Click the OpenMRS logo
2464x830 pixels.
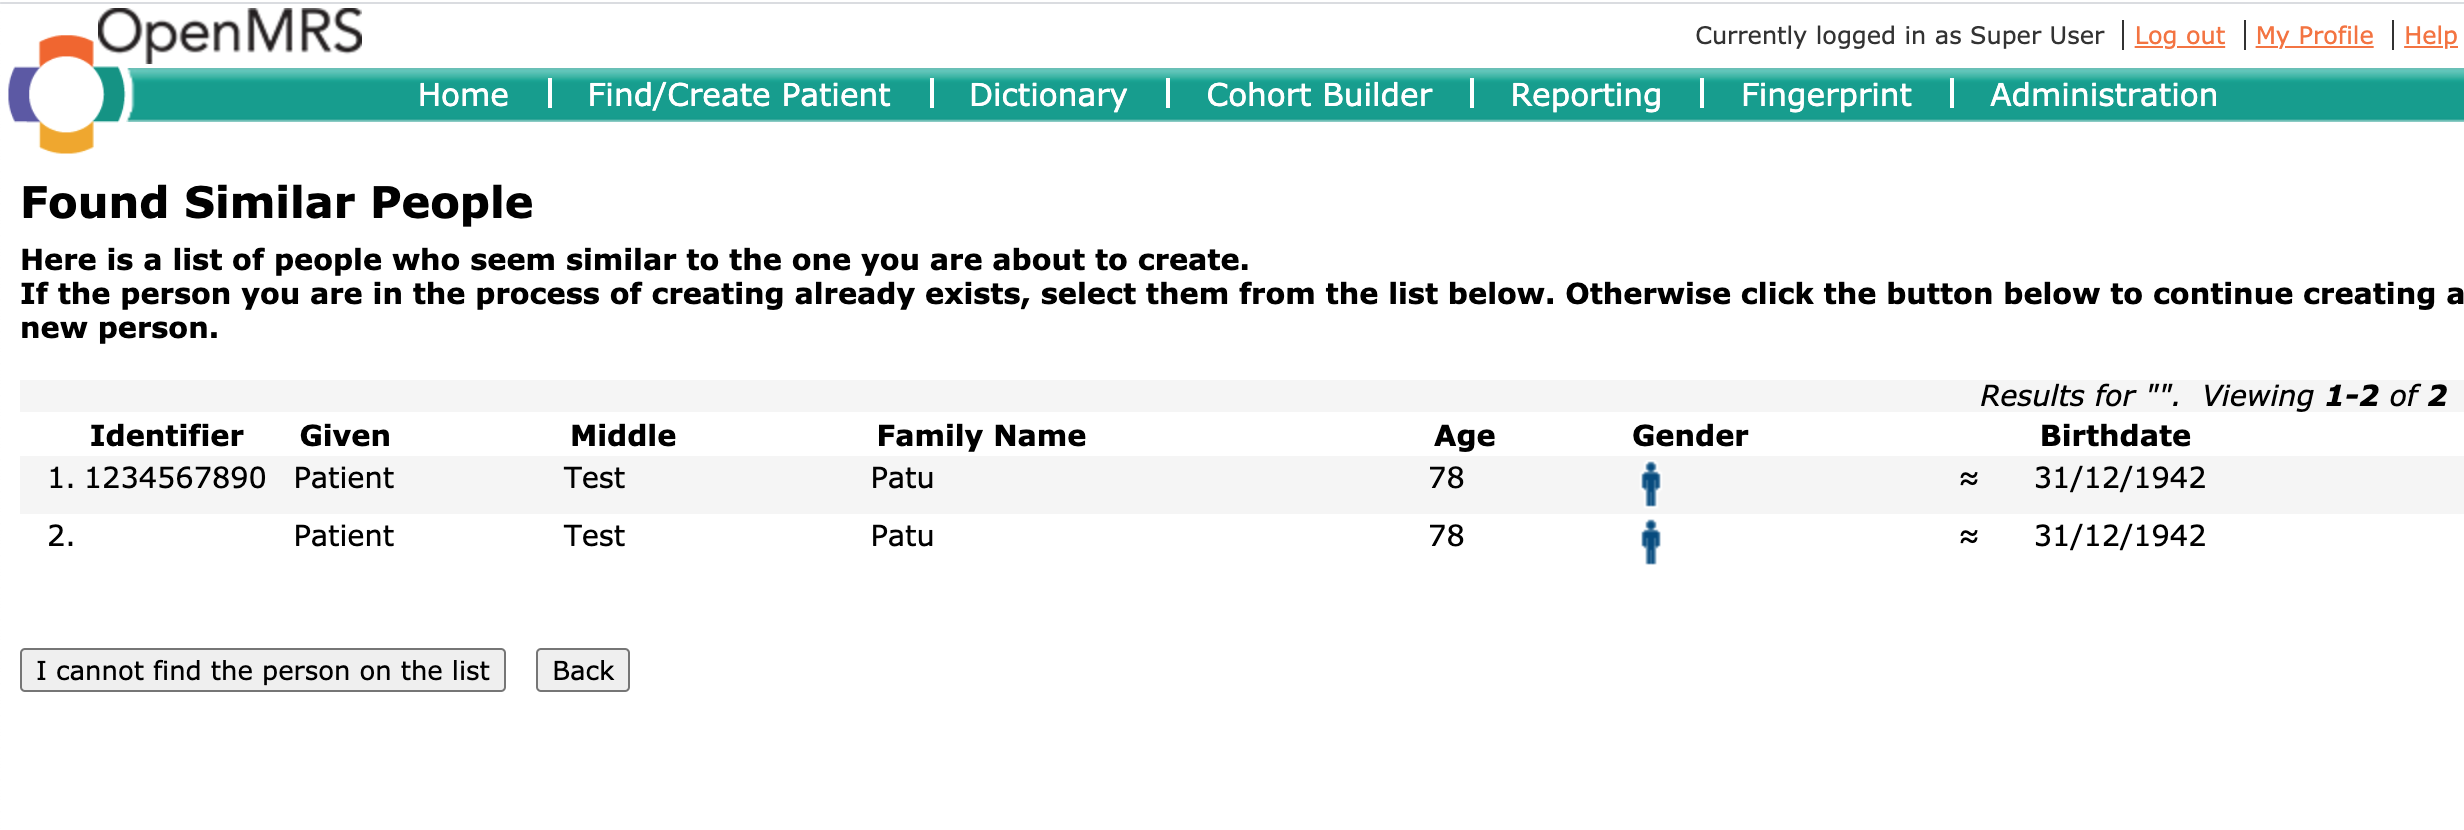pyautogui.click(x=186, y=78)
